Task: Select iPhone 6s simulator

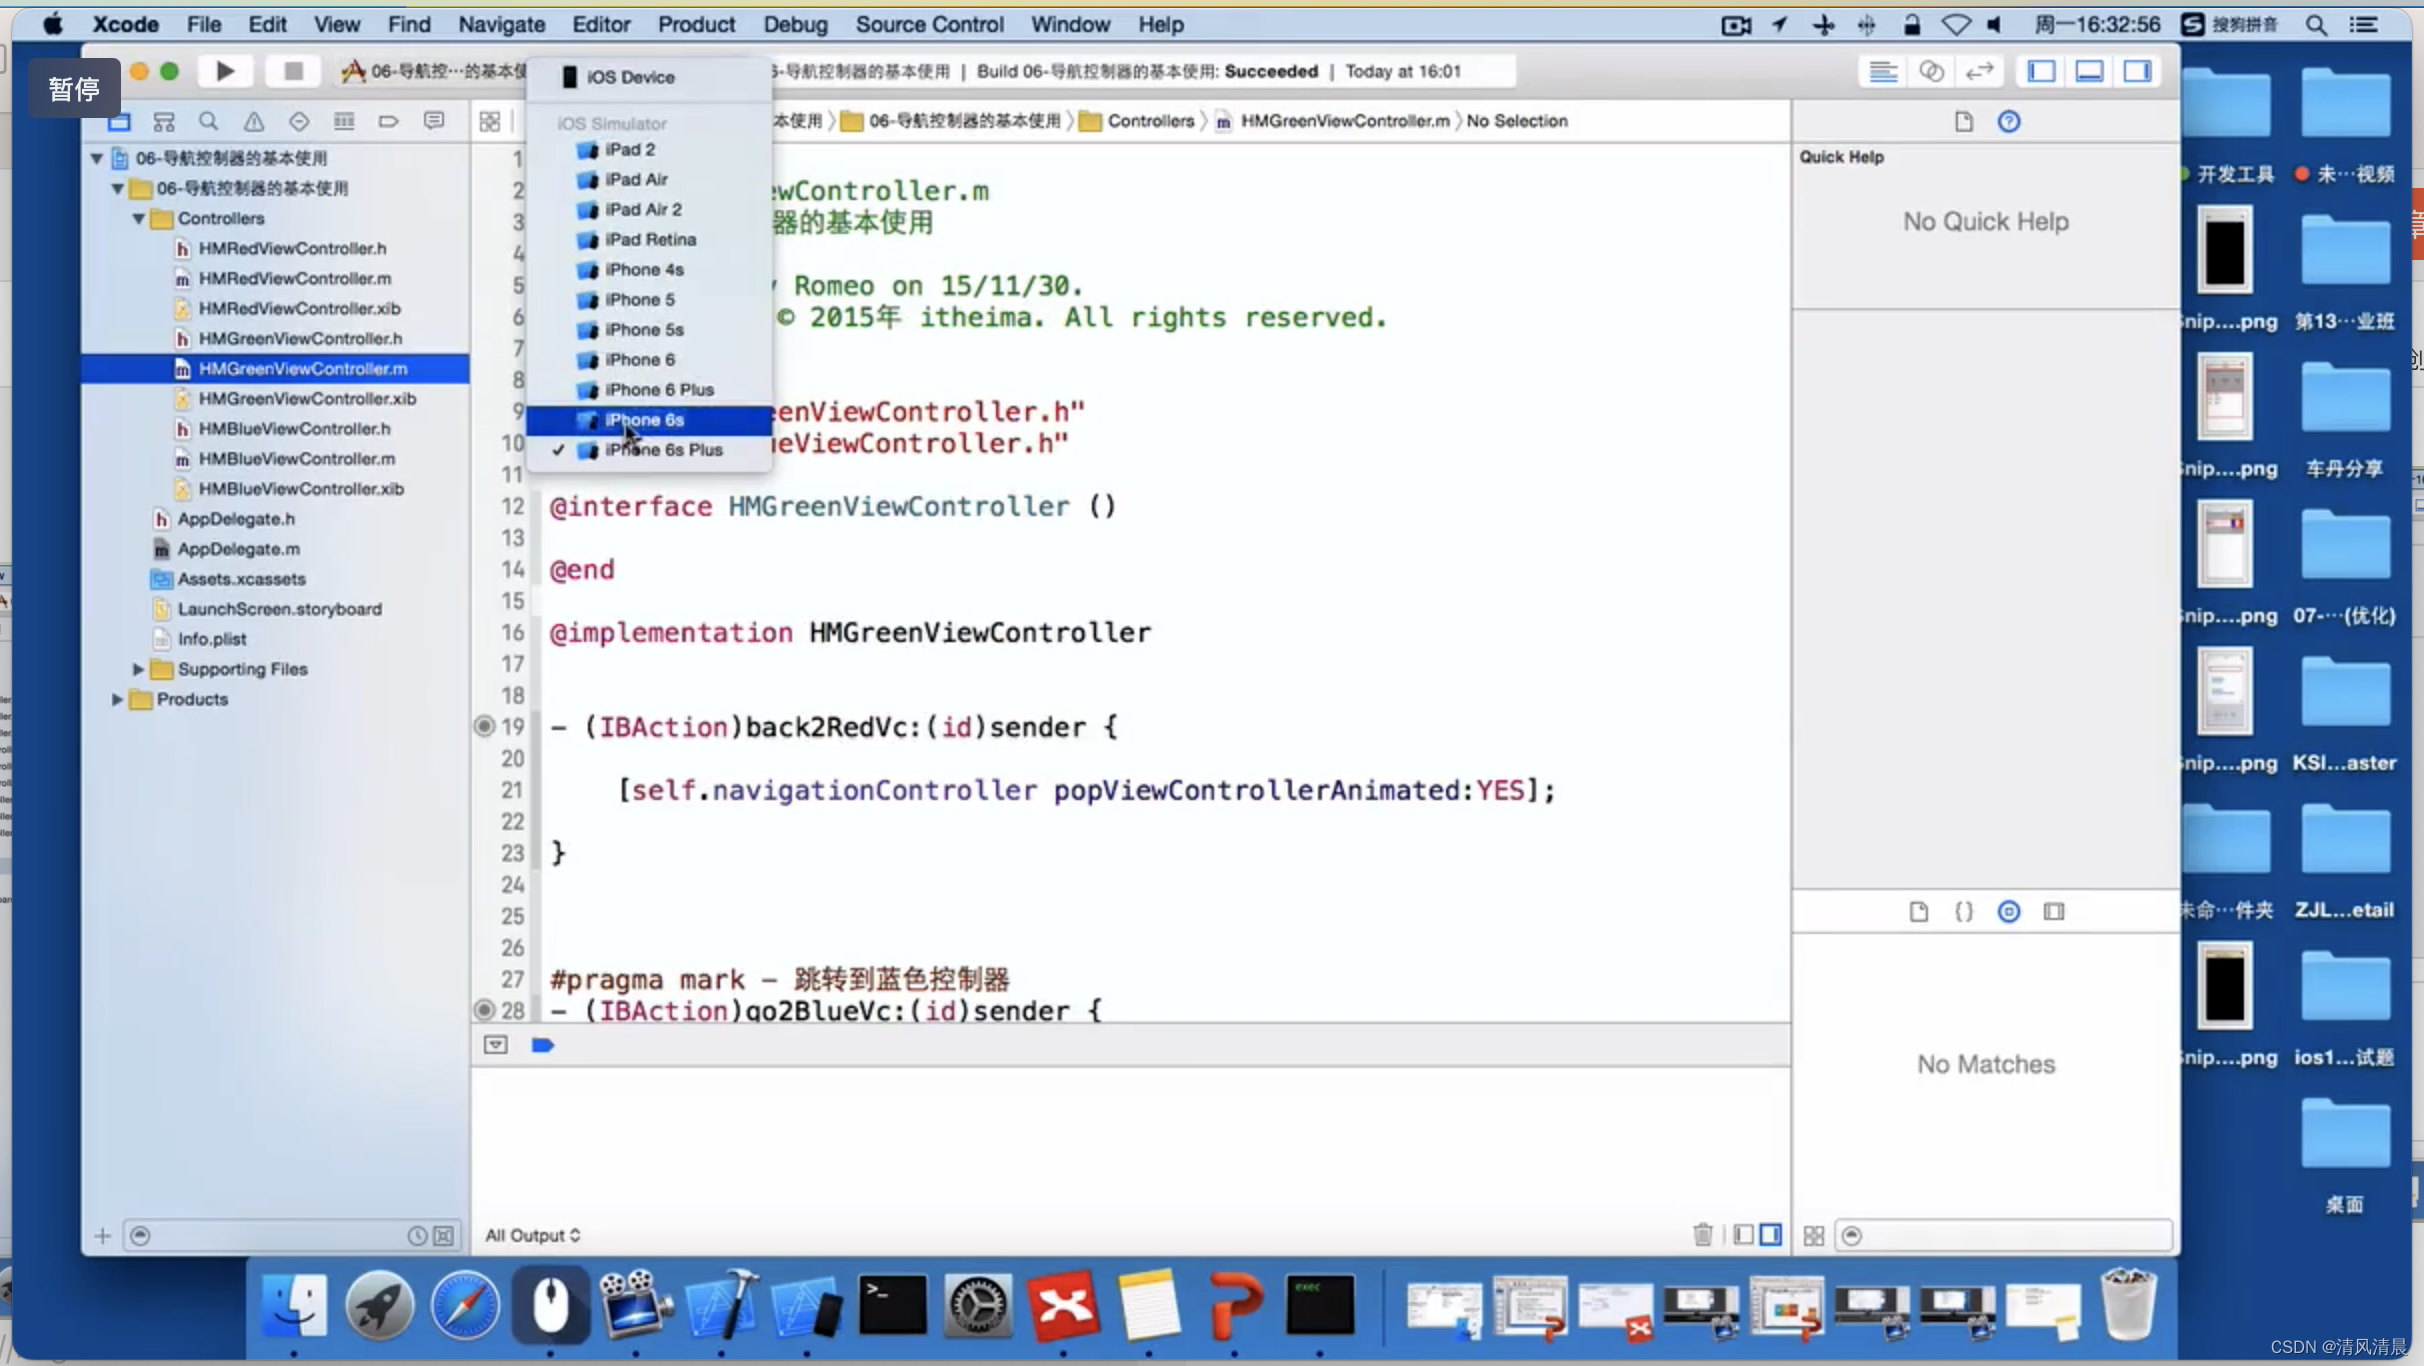Action: (649, 420)
